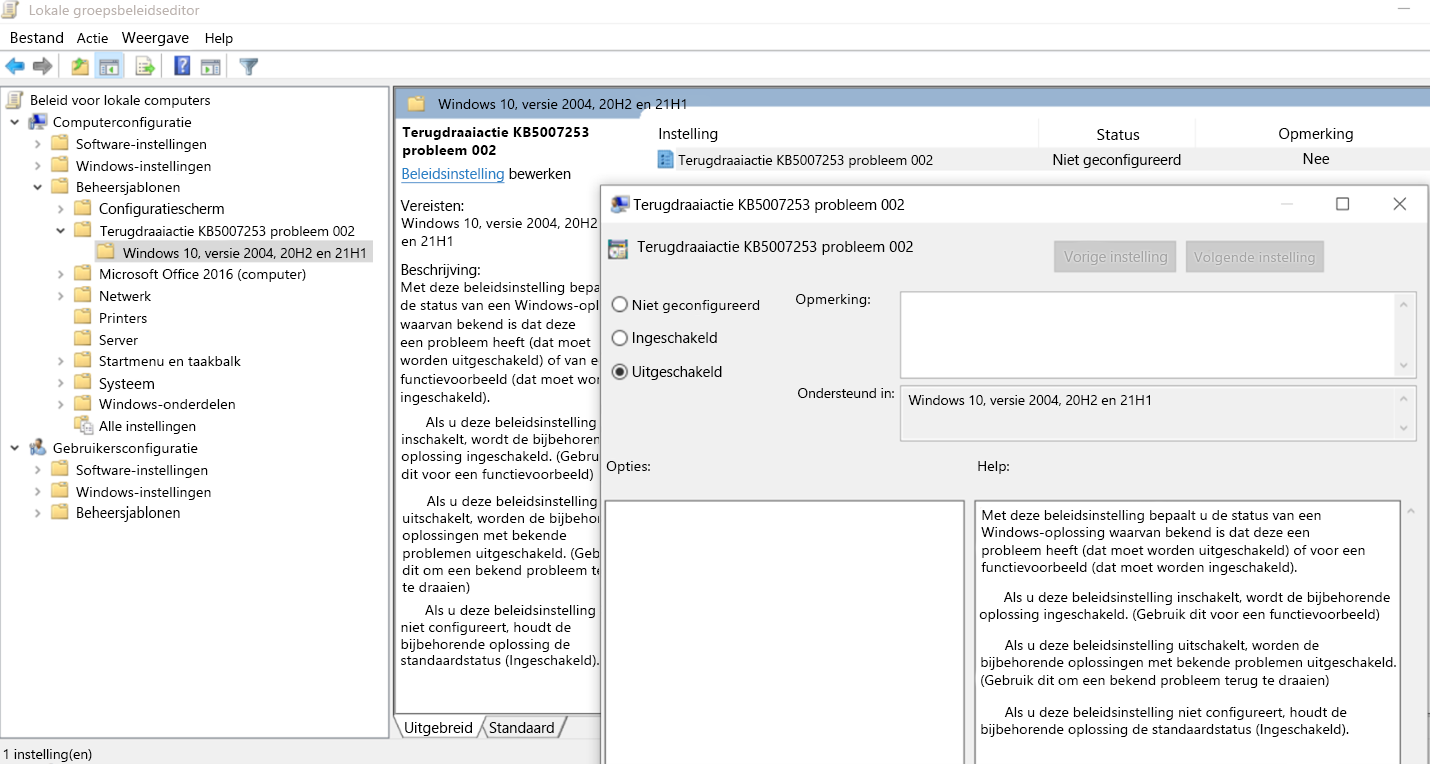The image size is (1430, 764).
Task: Click the Help panel scroll-up arrow
Action: coord(1411,511)
